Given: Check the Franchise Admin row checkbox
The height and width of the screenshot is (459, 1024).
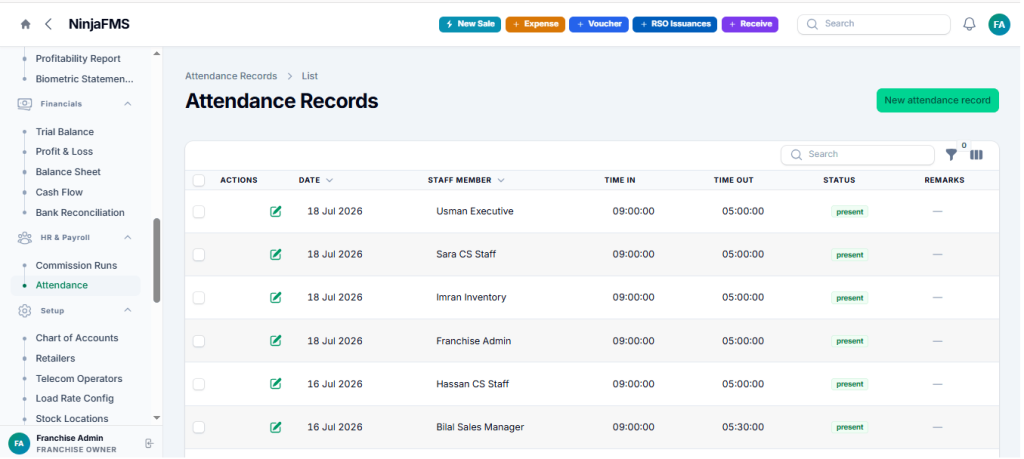Looking at the screenshot, I should click(199, 341).
